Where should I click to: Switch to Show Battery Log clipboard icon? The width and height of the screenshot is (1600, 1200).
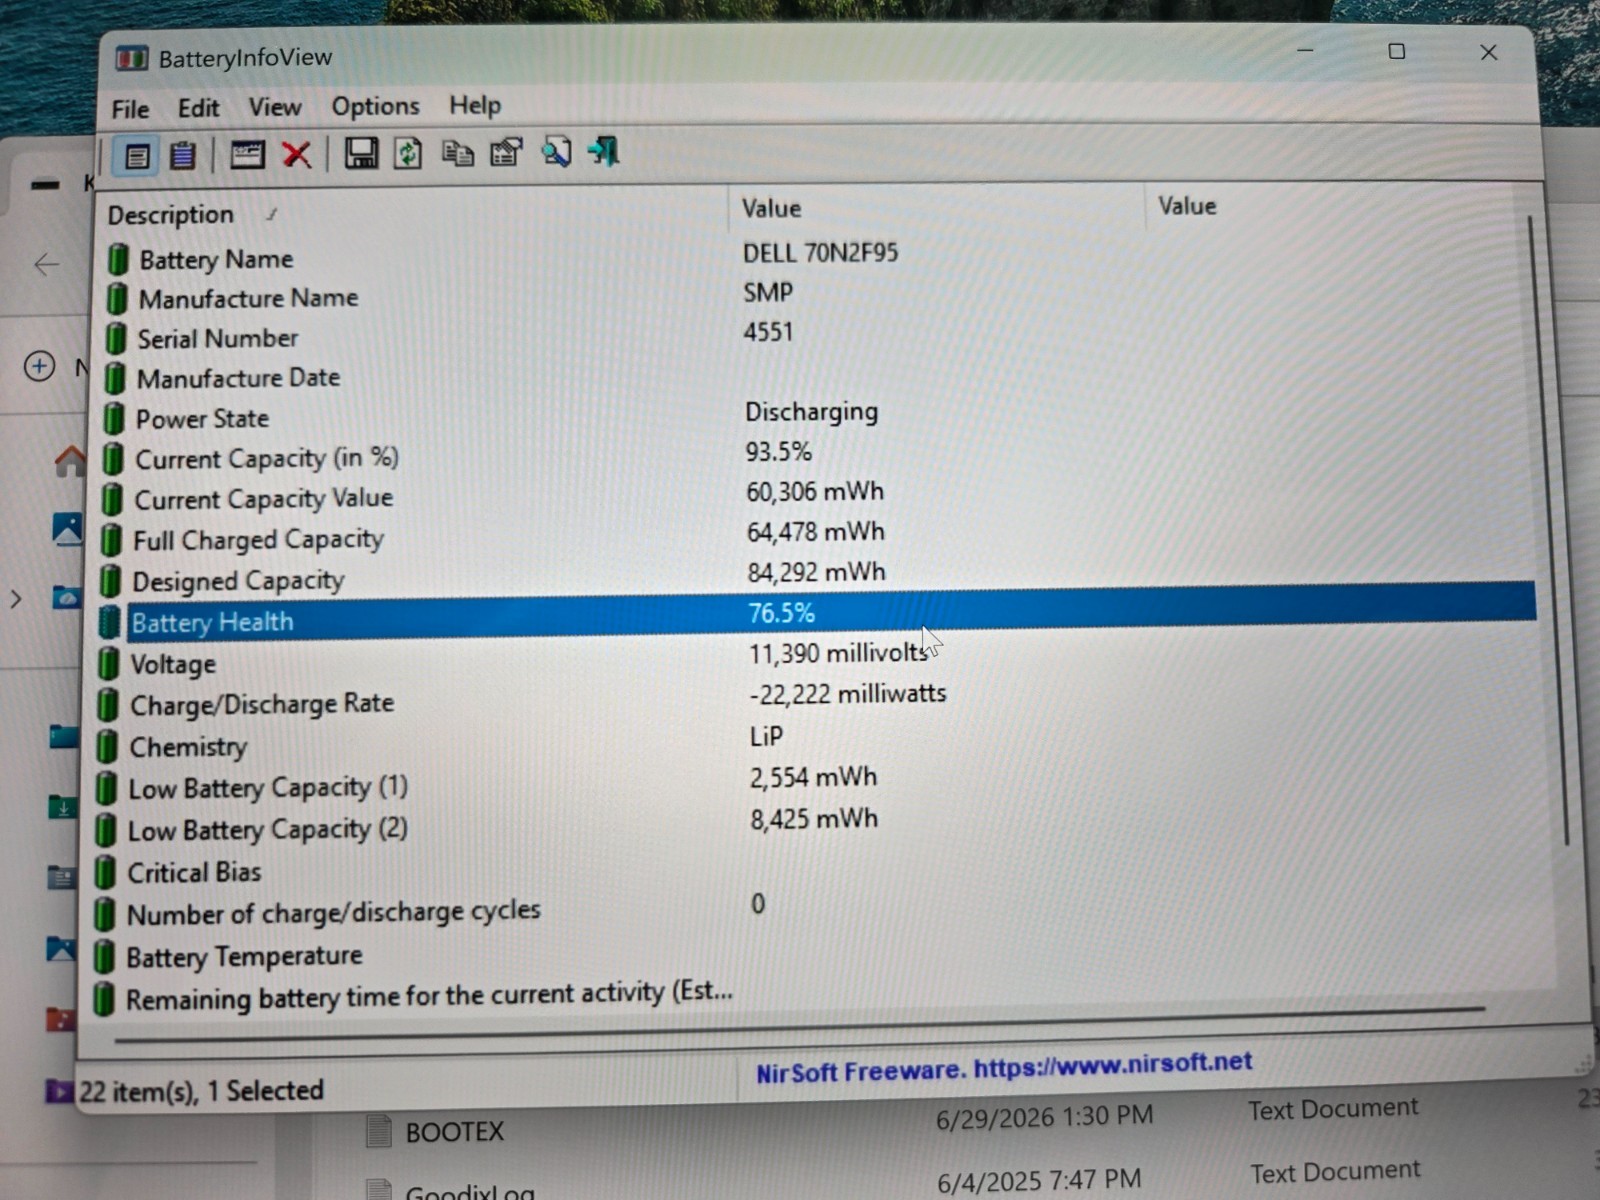[x=183, y=155]
